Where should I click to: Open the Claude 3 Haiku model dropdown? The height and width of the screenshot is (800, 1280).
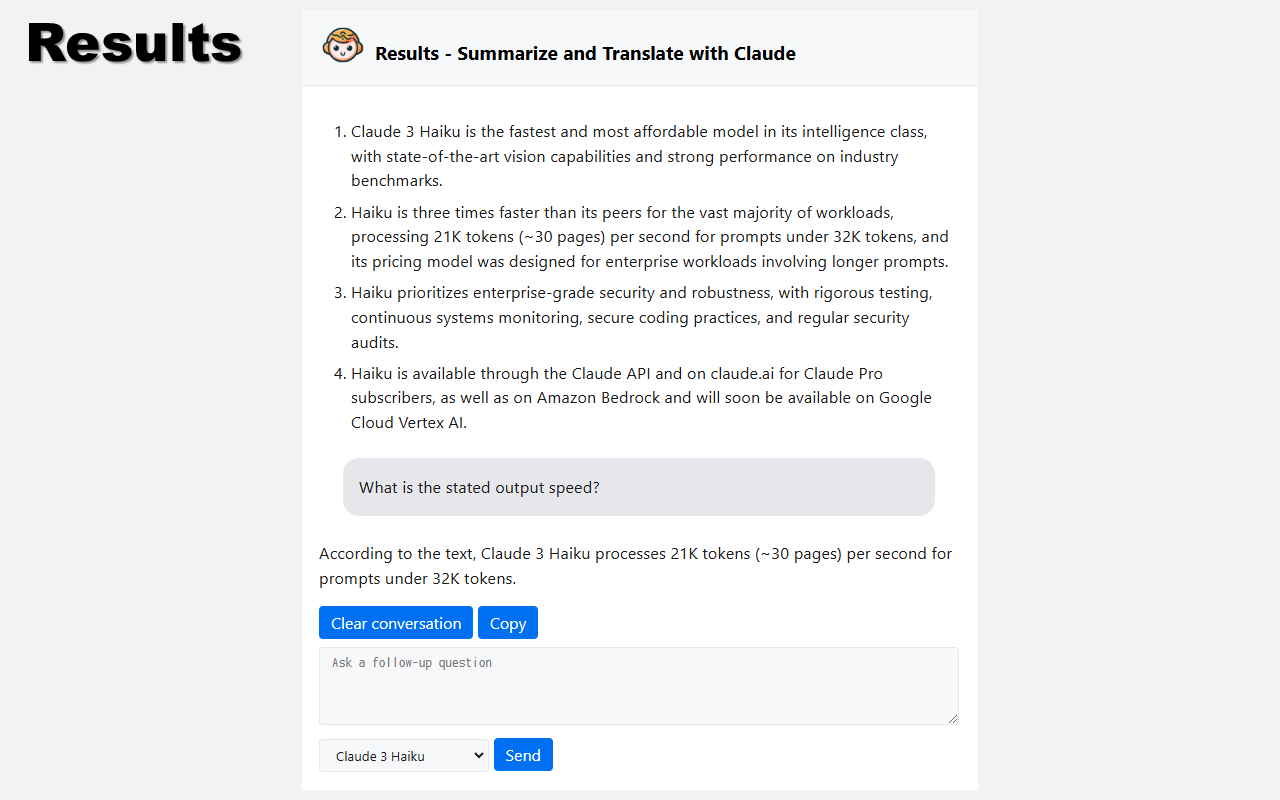[404, 756]
